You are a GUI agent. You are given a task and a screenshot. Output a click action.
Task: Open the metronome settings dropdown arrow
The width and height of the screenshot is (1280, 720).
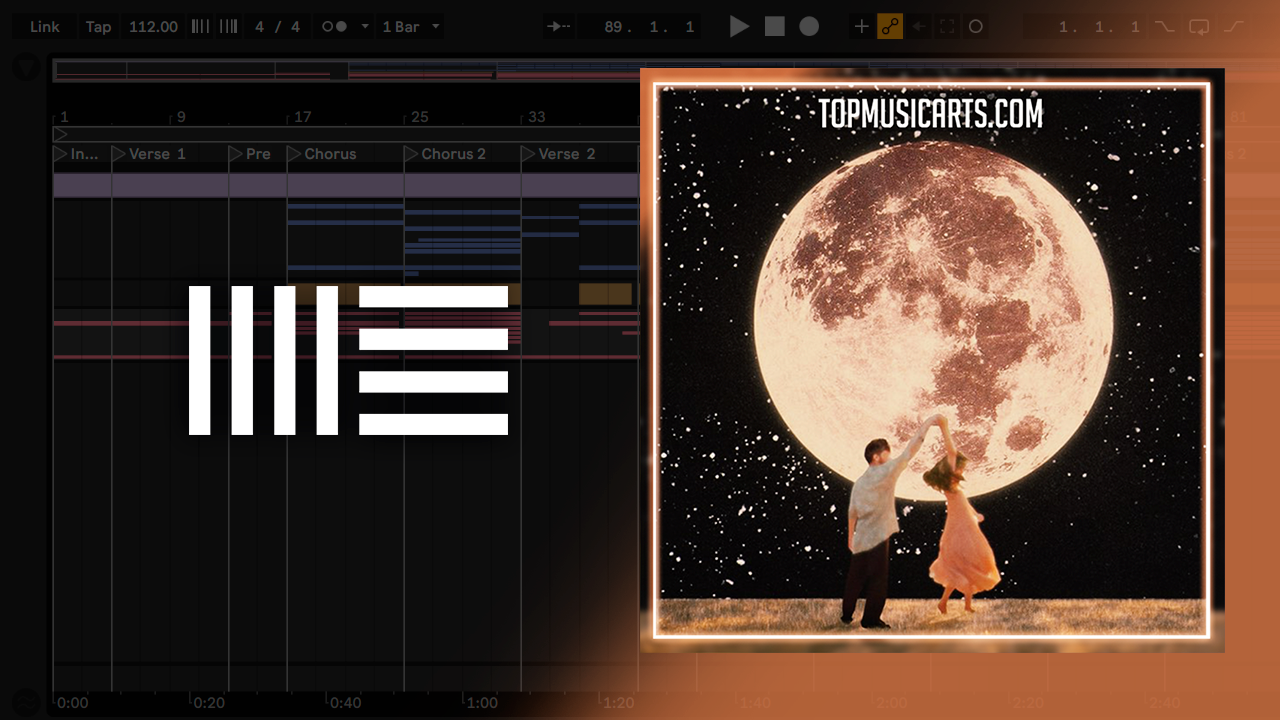(x=365, y=27)
